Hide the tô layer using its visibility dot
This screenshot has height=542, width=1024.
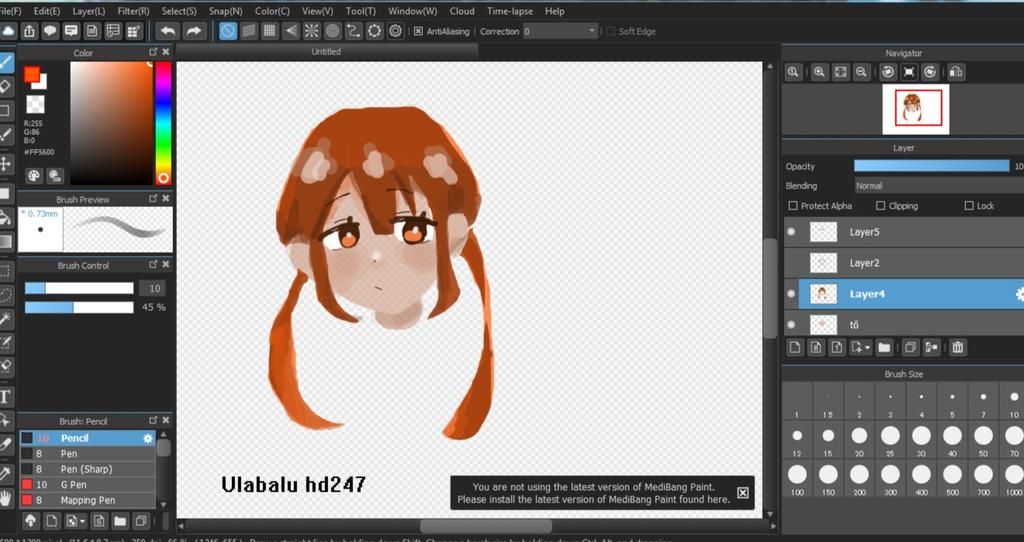tap(792, 325)
